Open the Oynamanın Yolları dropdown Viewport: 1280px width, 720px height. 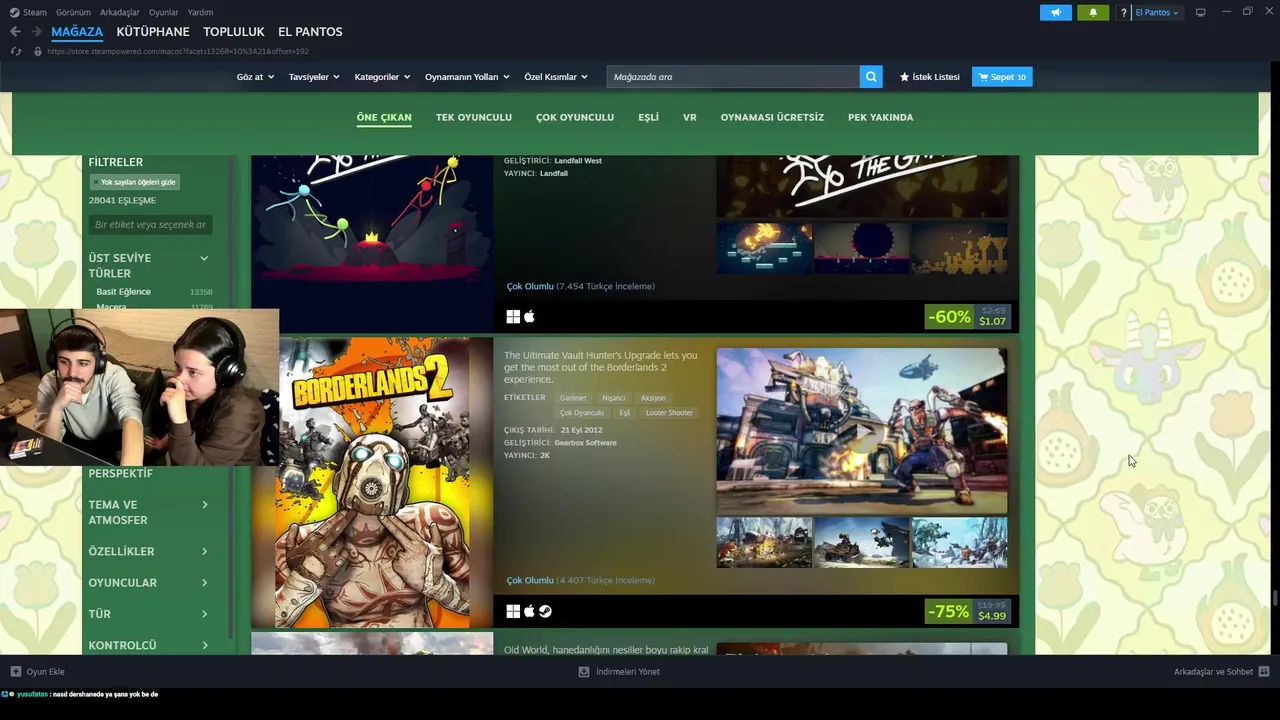click(467, 77)
